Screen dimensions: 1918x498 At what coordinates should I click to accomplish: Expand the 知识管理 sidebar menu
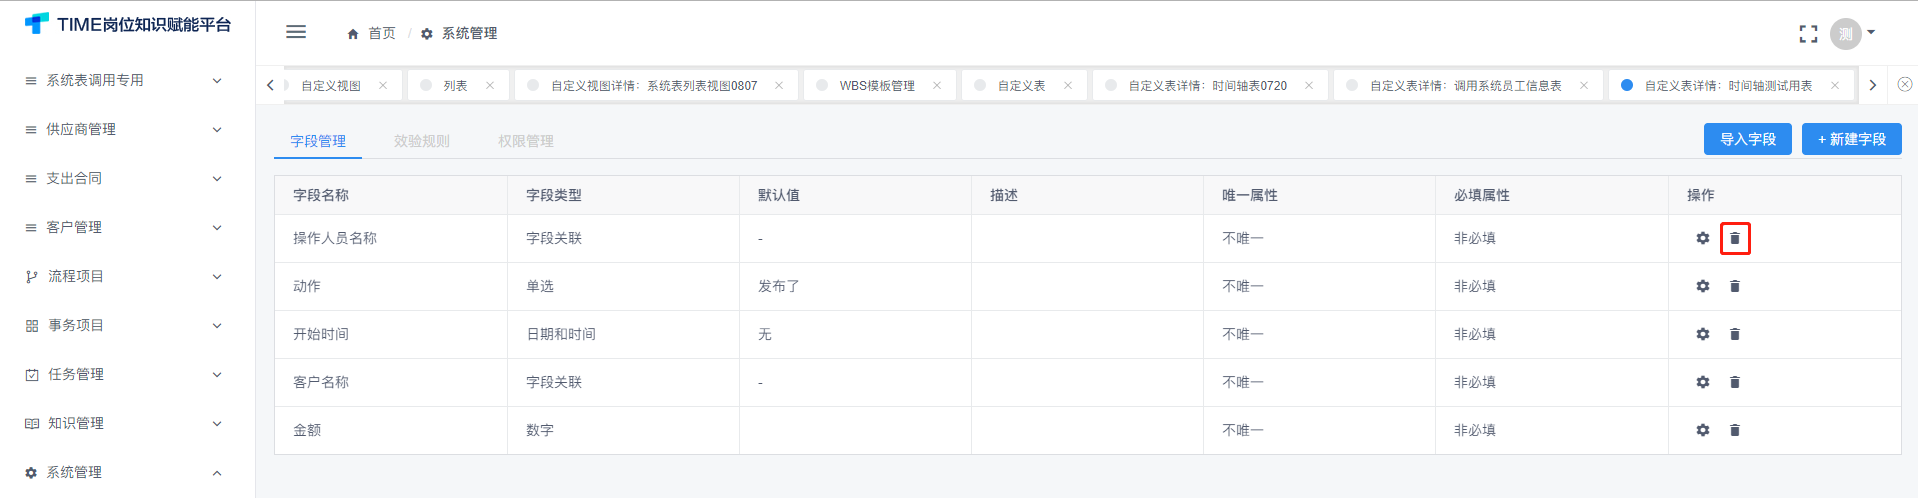127,423
